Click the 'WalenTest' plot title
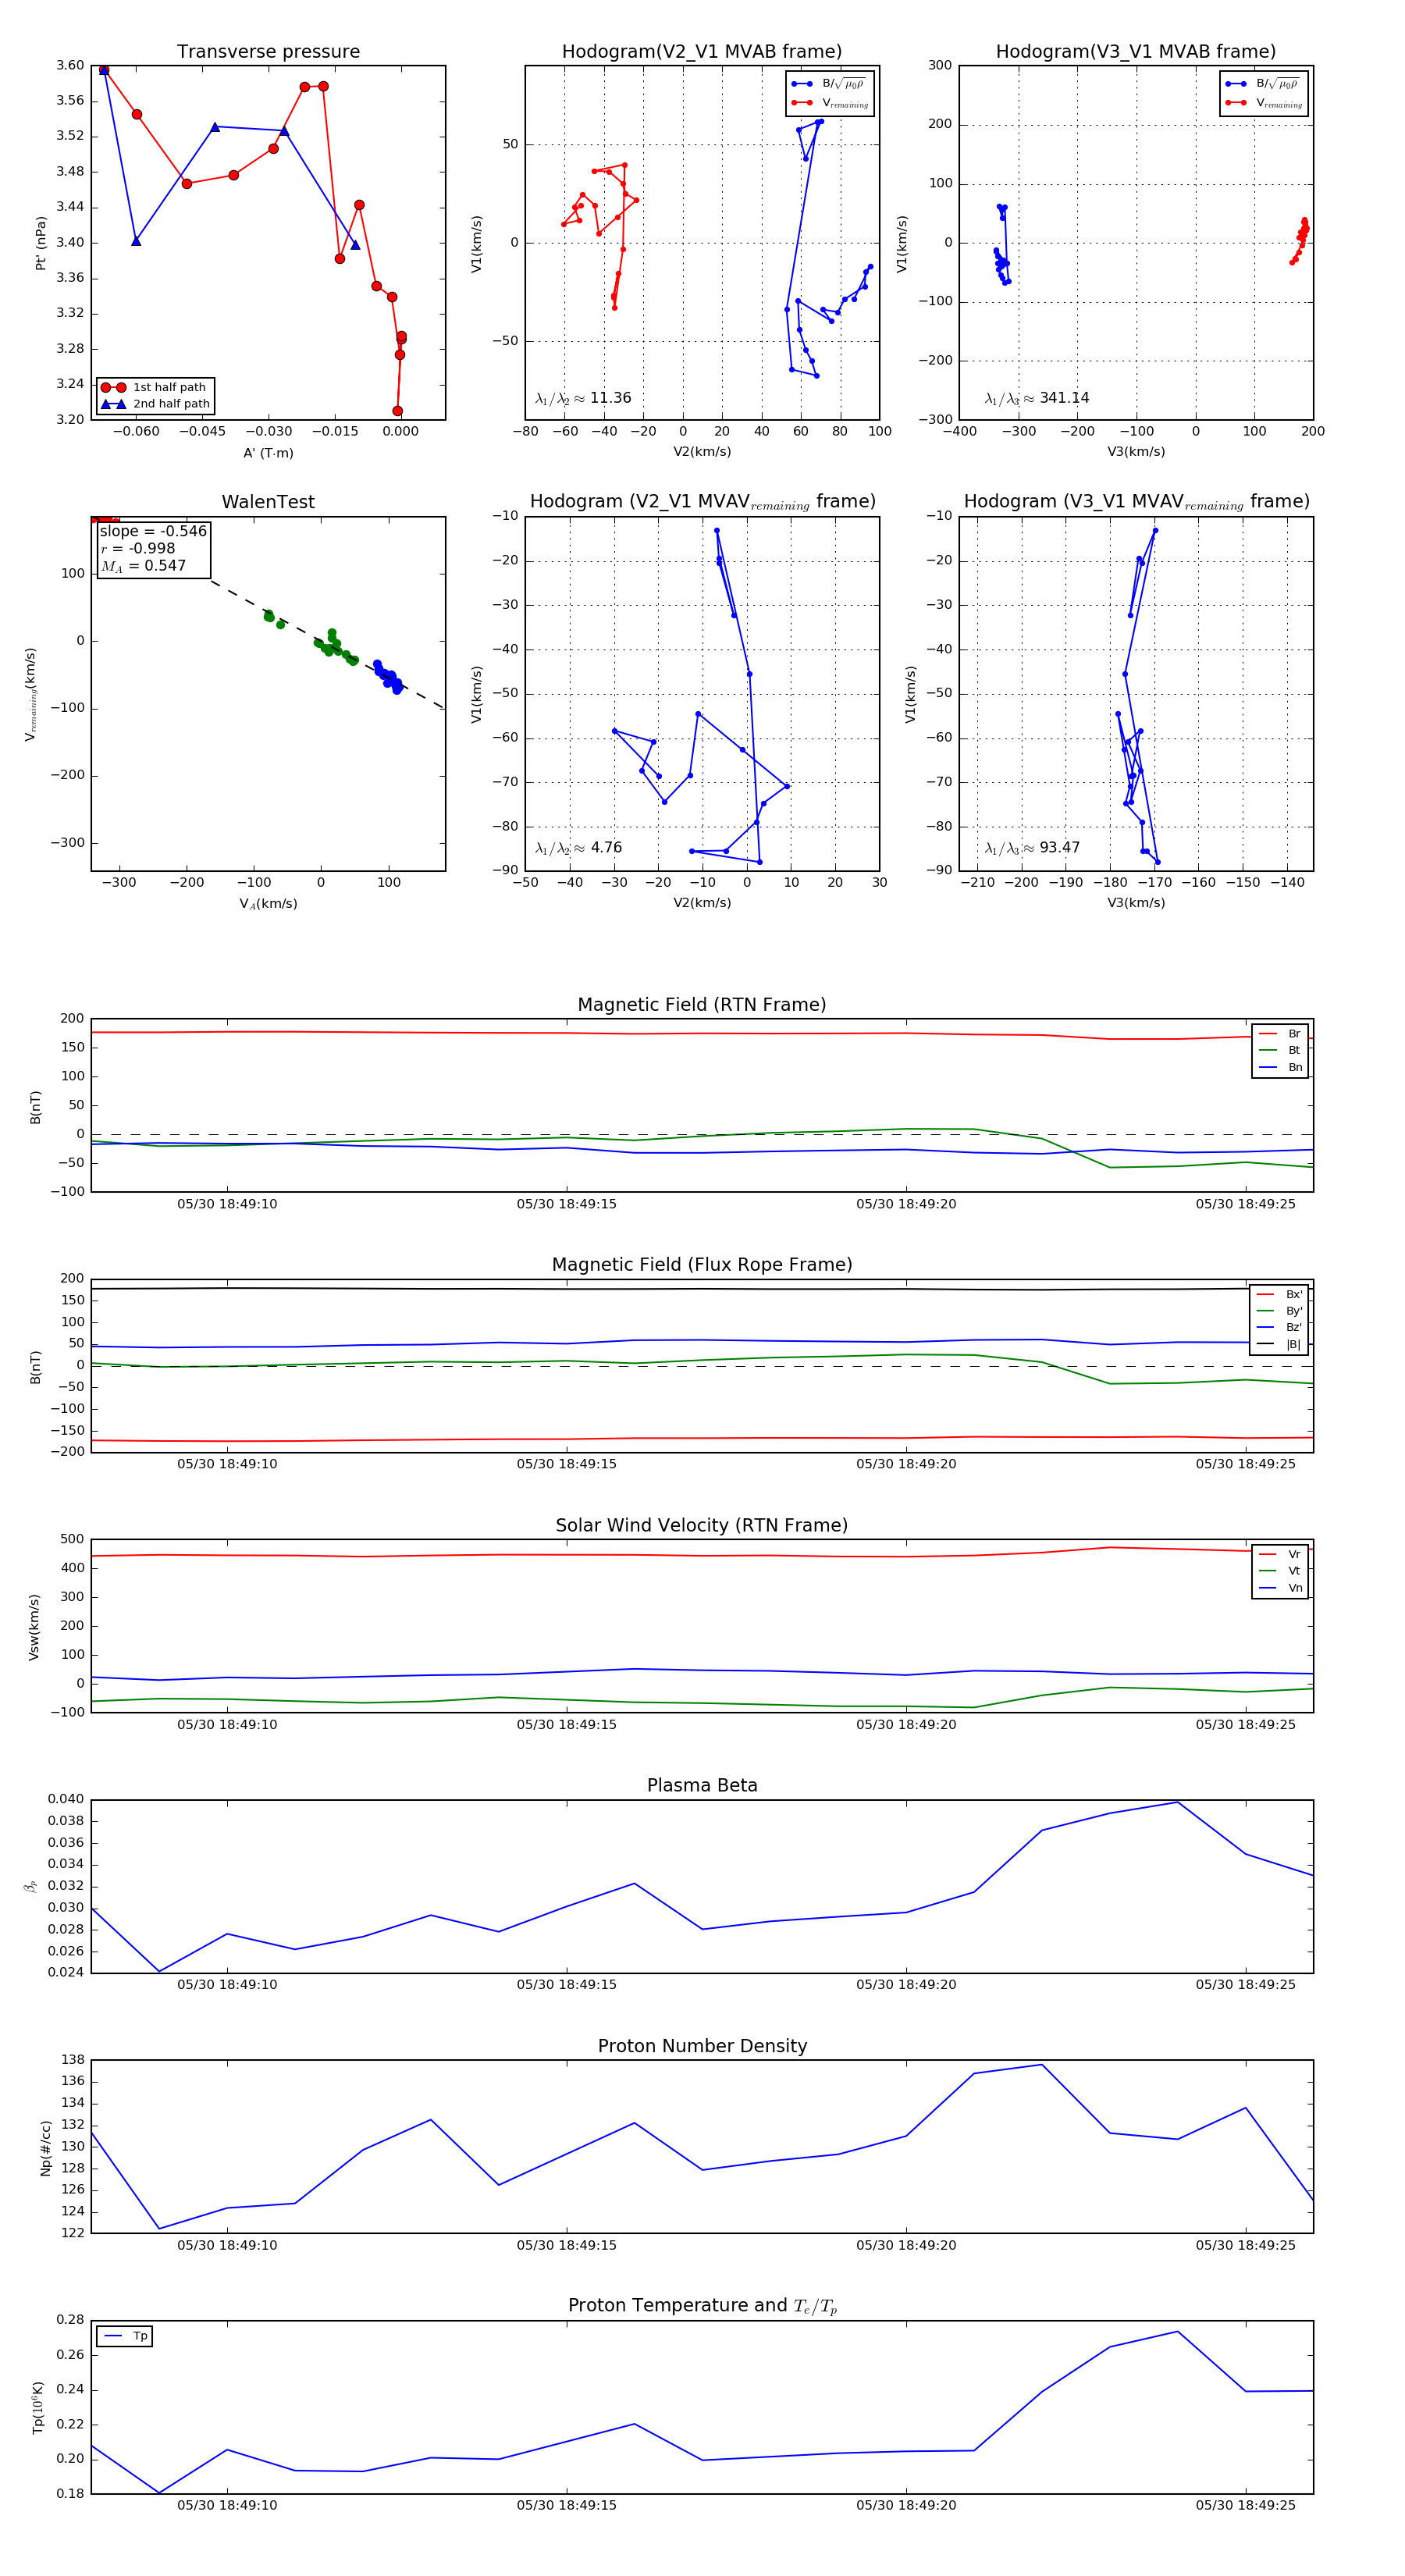The width and height of the screenshot is (1405, 2576). point(268,502)
